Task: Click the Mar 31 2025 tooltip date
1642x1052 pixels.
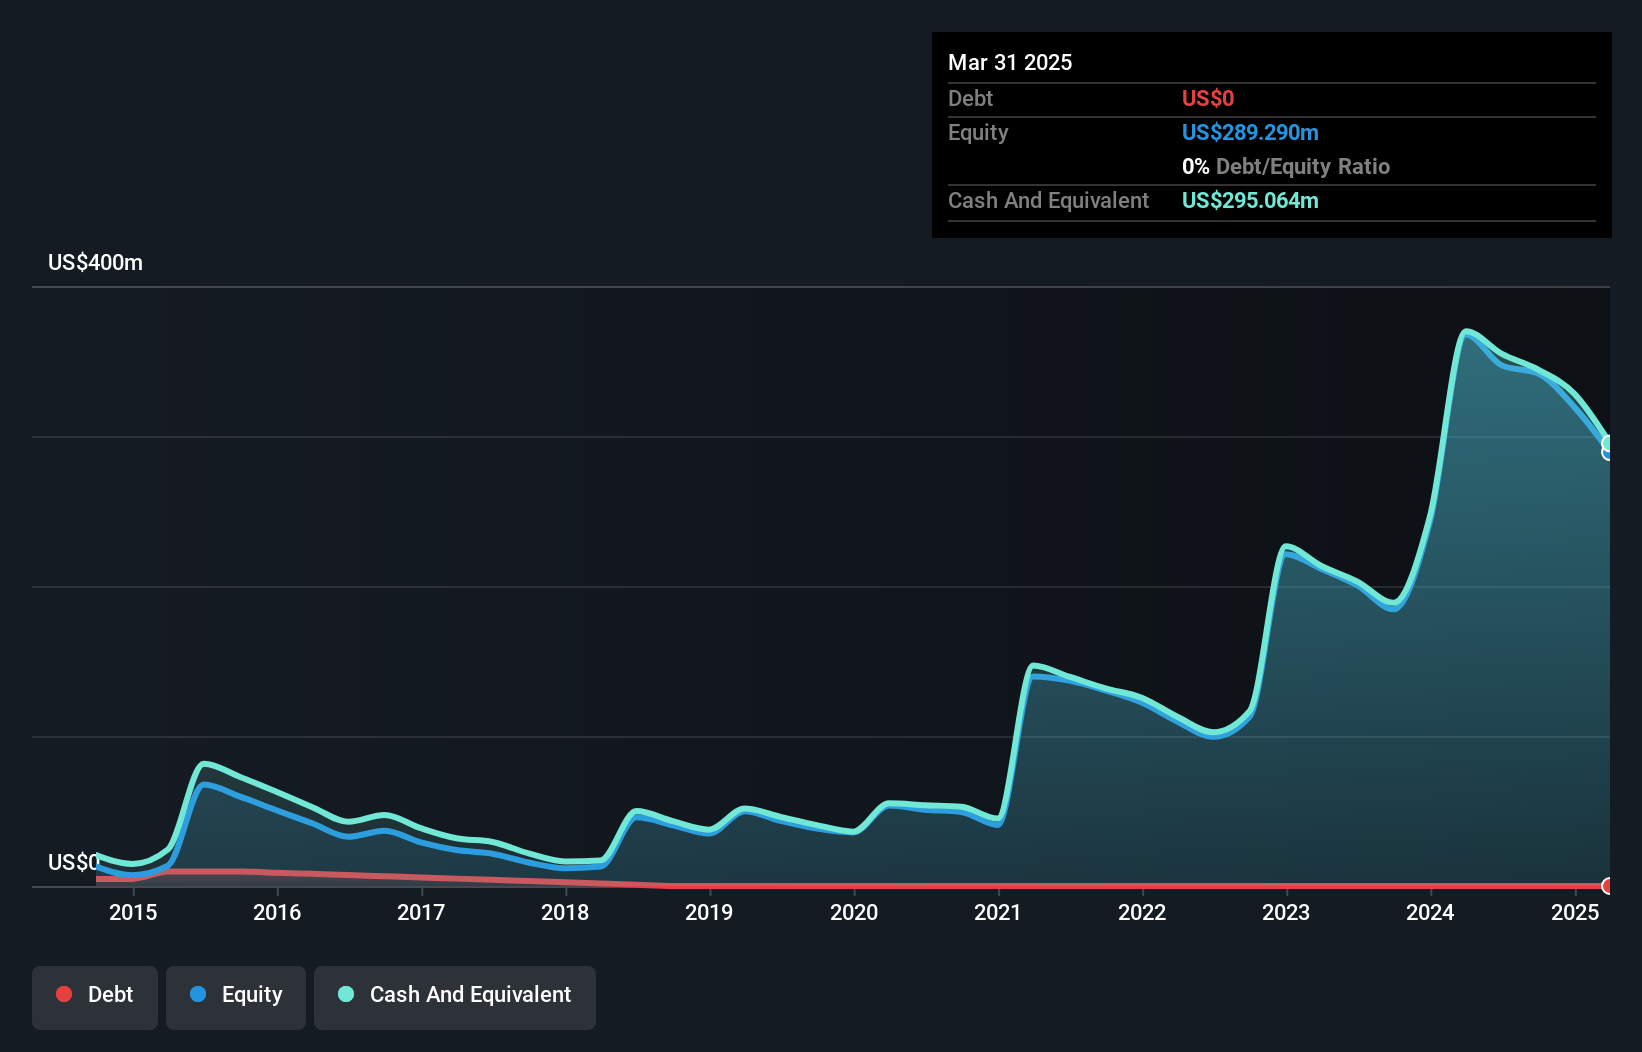Action: click(x=1010, y=62)
